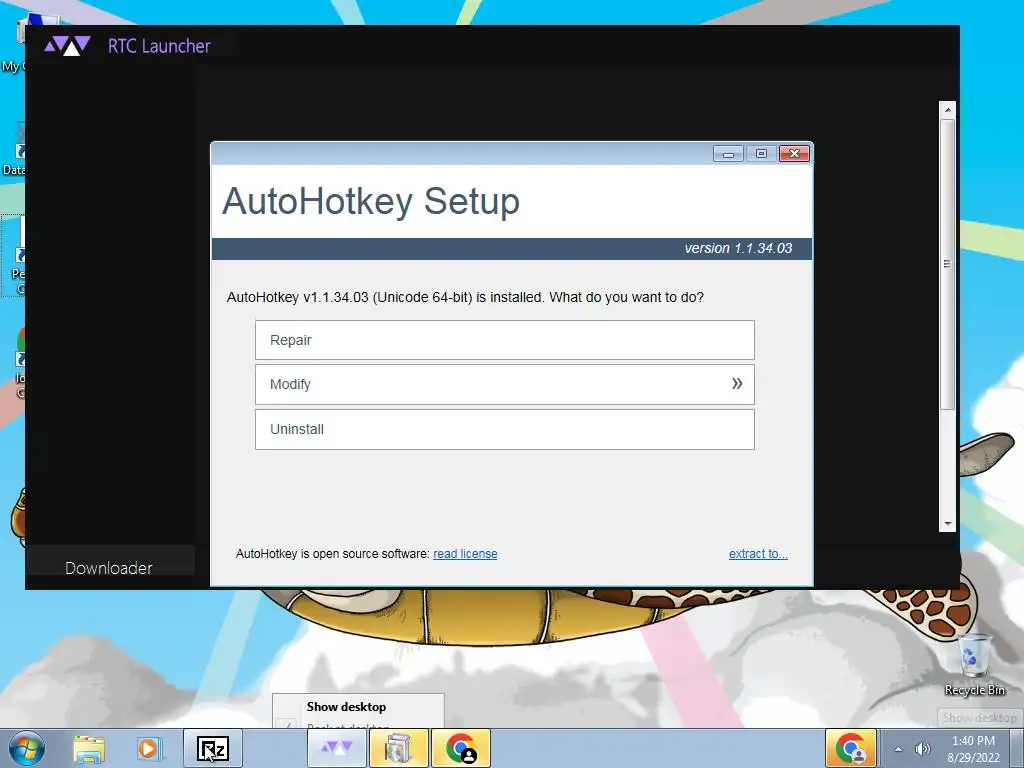The height and width of the screenshot is (768, 1024).
Task: Open the clock showing 1:40 PM
Action: point(973,748)
